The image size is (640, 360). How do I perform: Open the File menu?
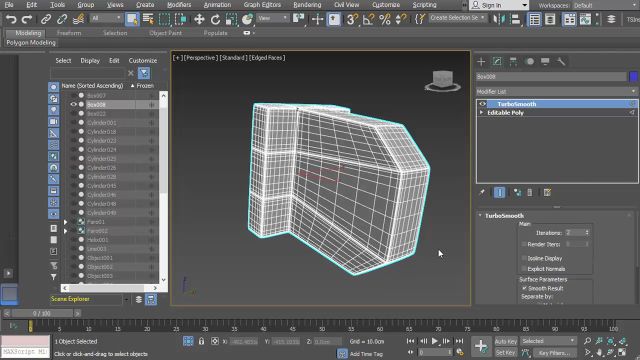point(9,5)
